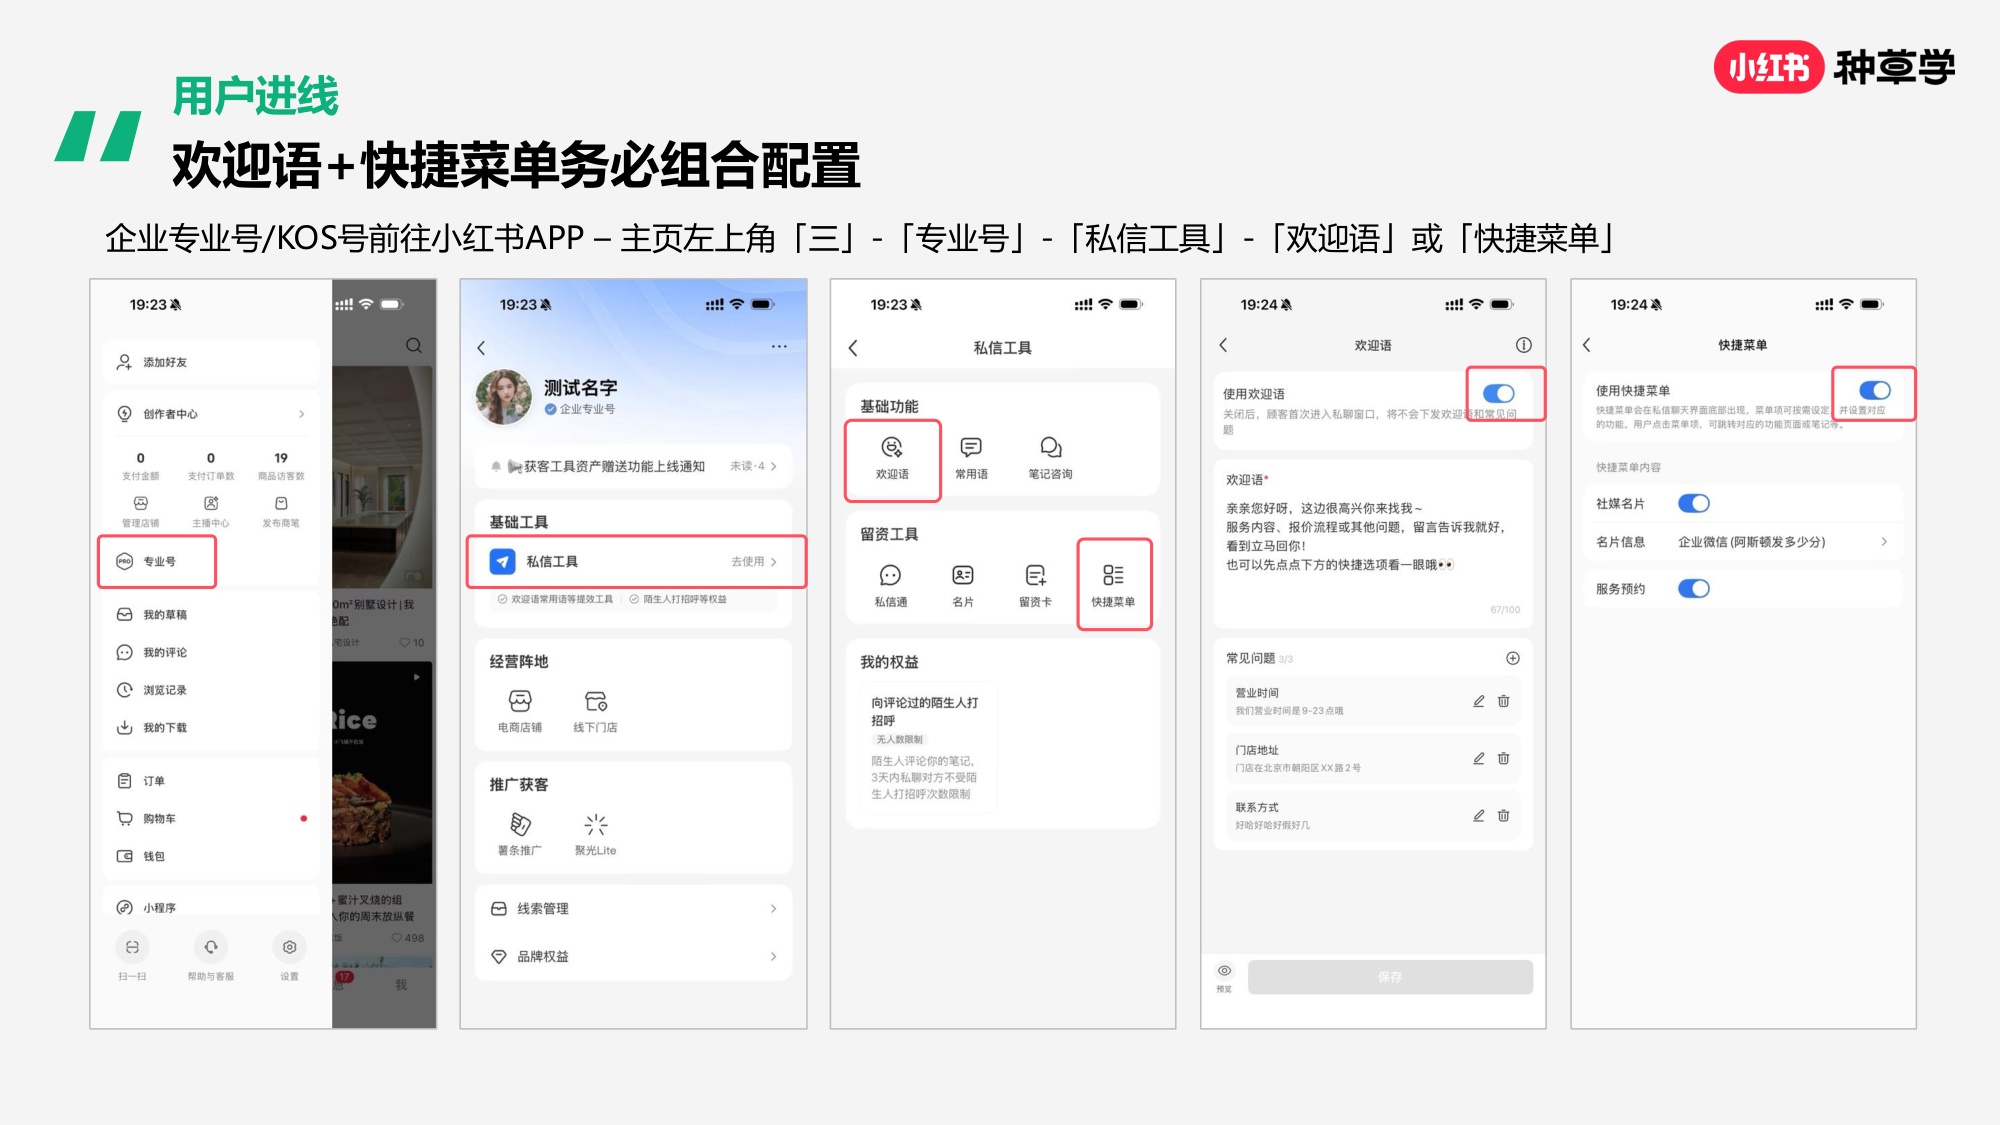Open 私信通 in 留资工具
Image resolution: width=2000 pixels, height=1125 pixels.
coord(890,586)
